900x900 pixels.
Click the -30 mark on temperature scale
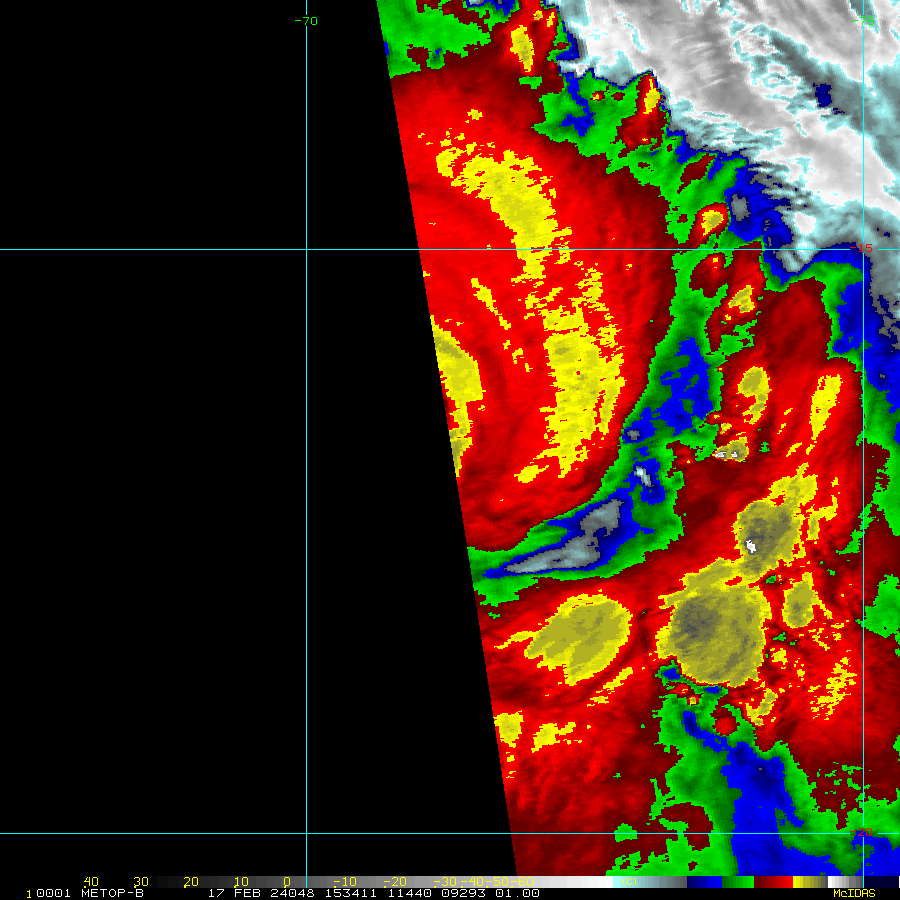click(x=445, y=882)
